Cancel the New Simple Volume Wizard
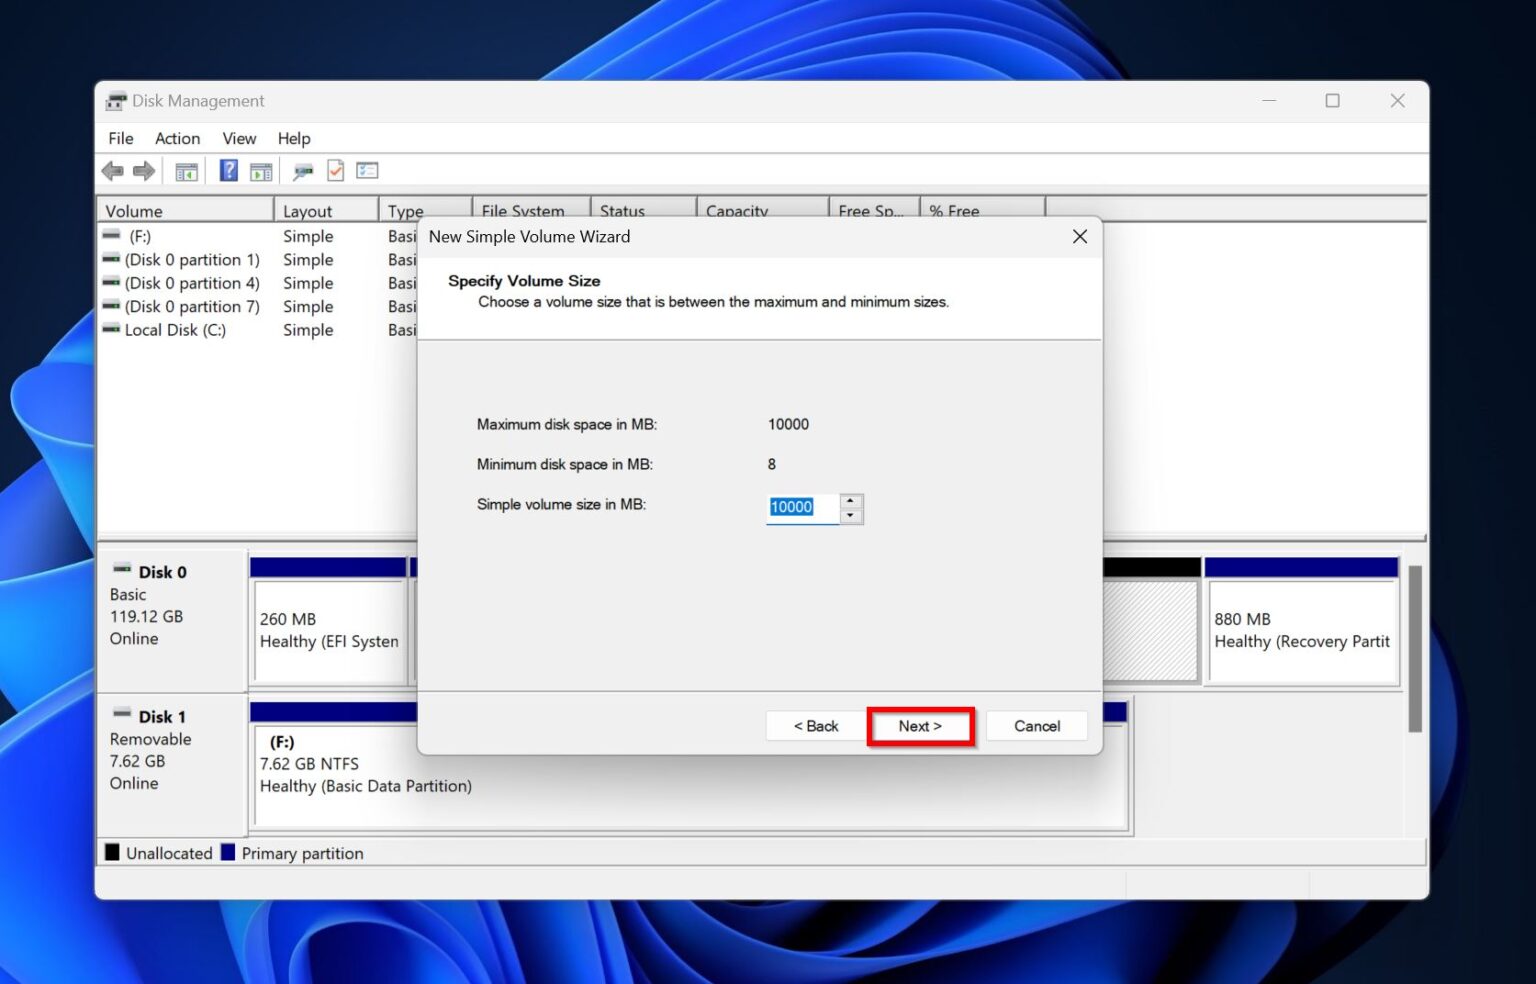This screenshot has width=1536, height=984. (x=1036, y=726)
